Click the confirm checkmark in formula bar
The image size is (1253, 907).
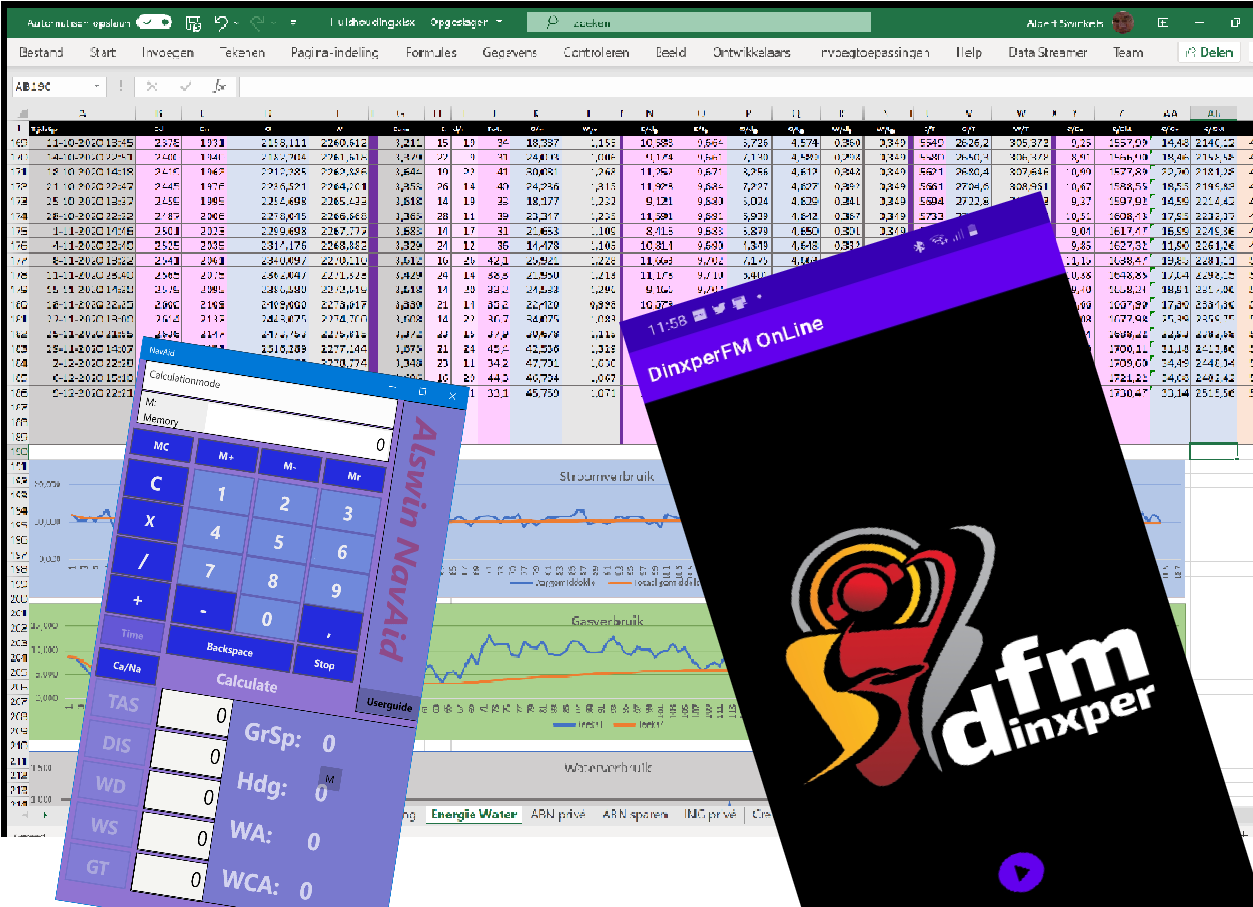click(x=186, y=87)
